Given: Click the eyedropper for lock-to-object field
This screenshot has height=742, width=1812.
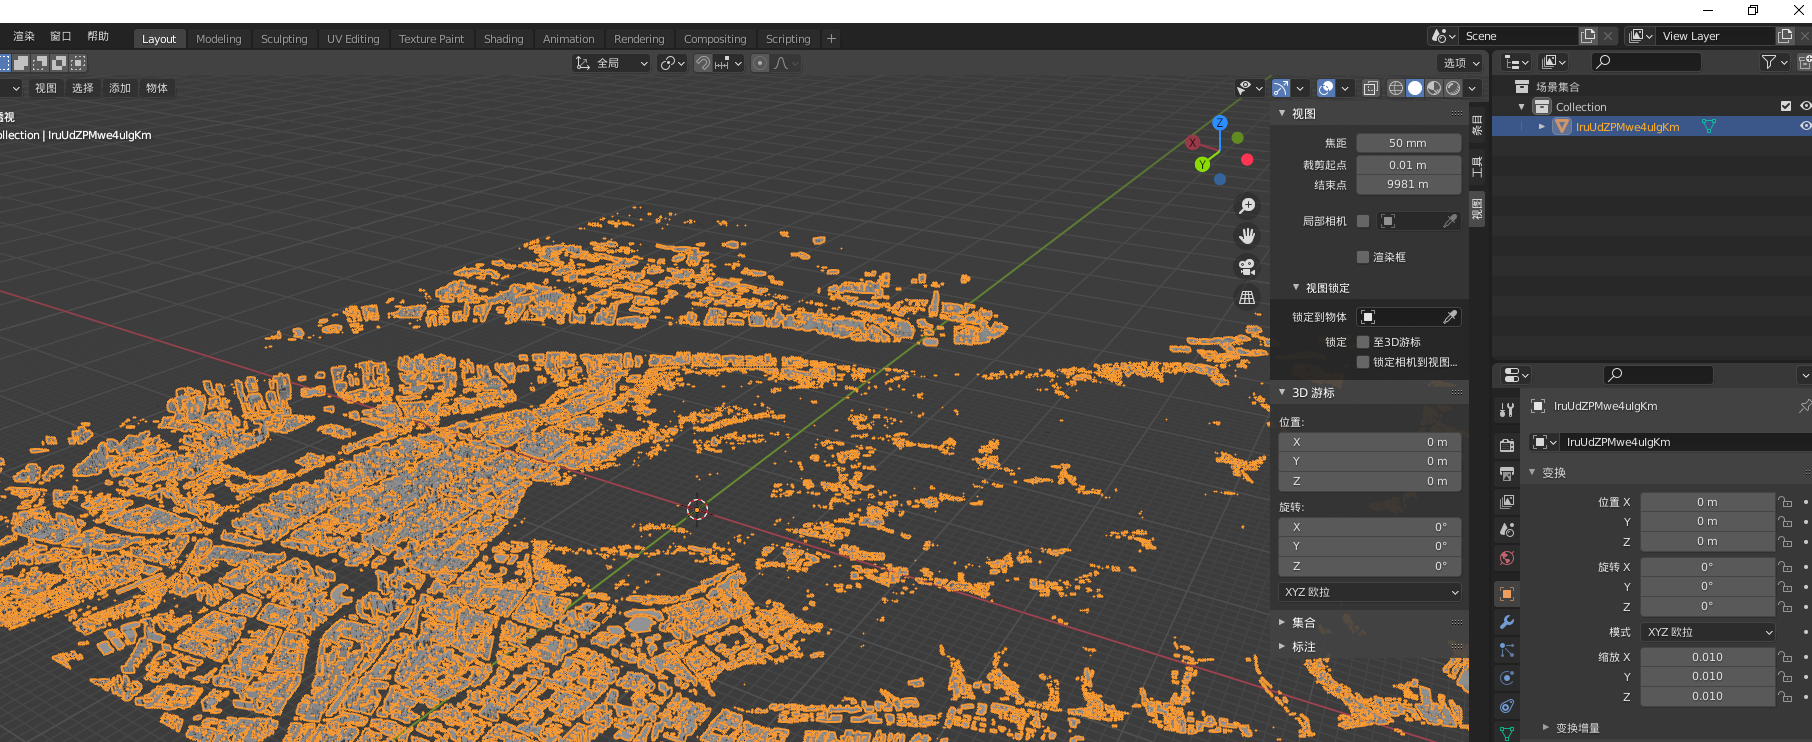Looking at the screenshot, I should pyautogui.click(x=1450, y=317).
